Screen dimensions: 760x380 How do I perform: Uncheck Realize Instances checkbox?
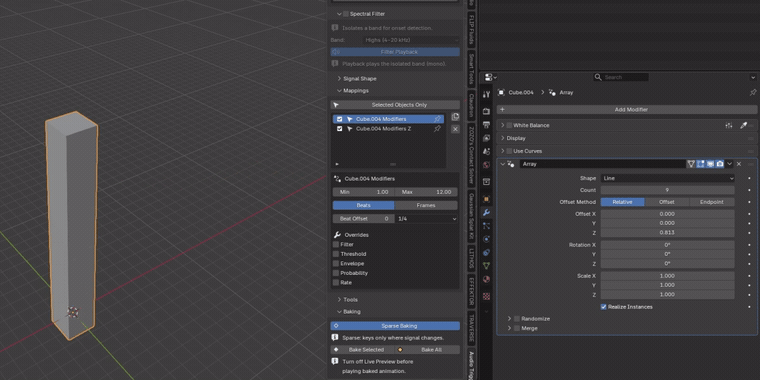point(603,307)
